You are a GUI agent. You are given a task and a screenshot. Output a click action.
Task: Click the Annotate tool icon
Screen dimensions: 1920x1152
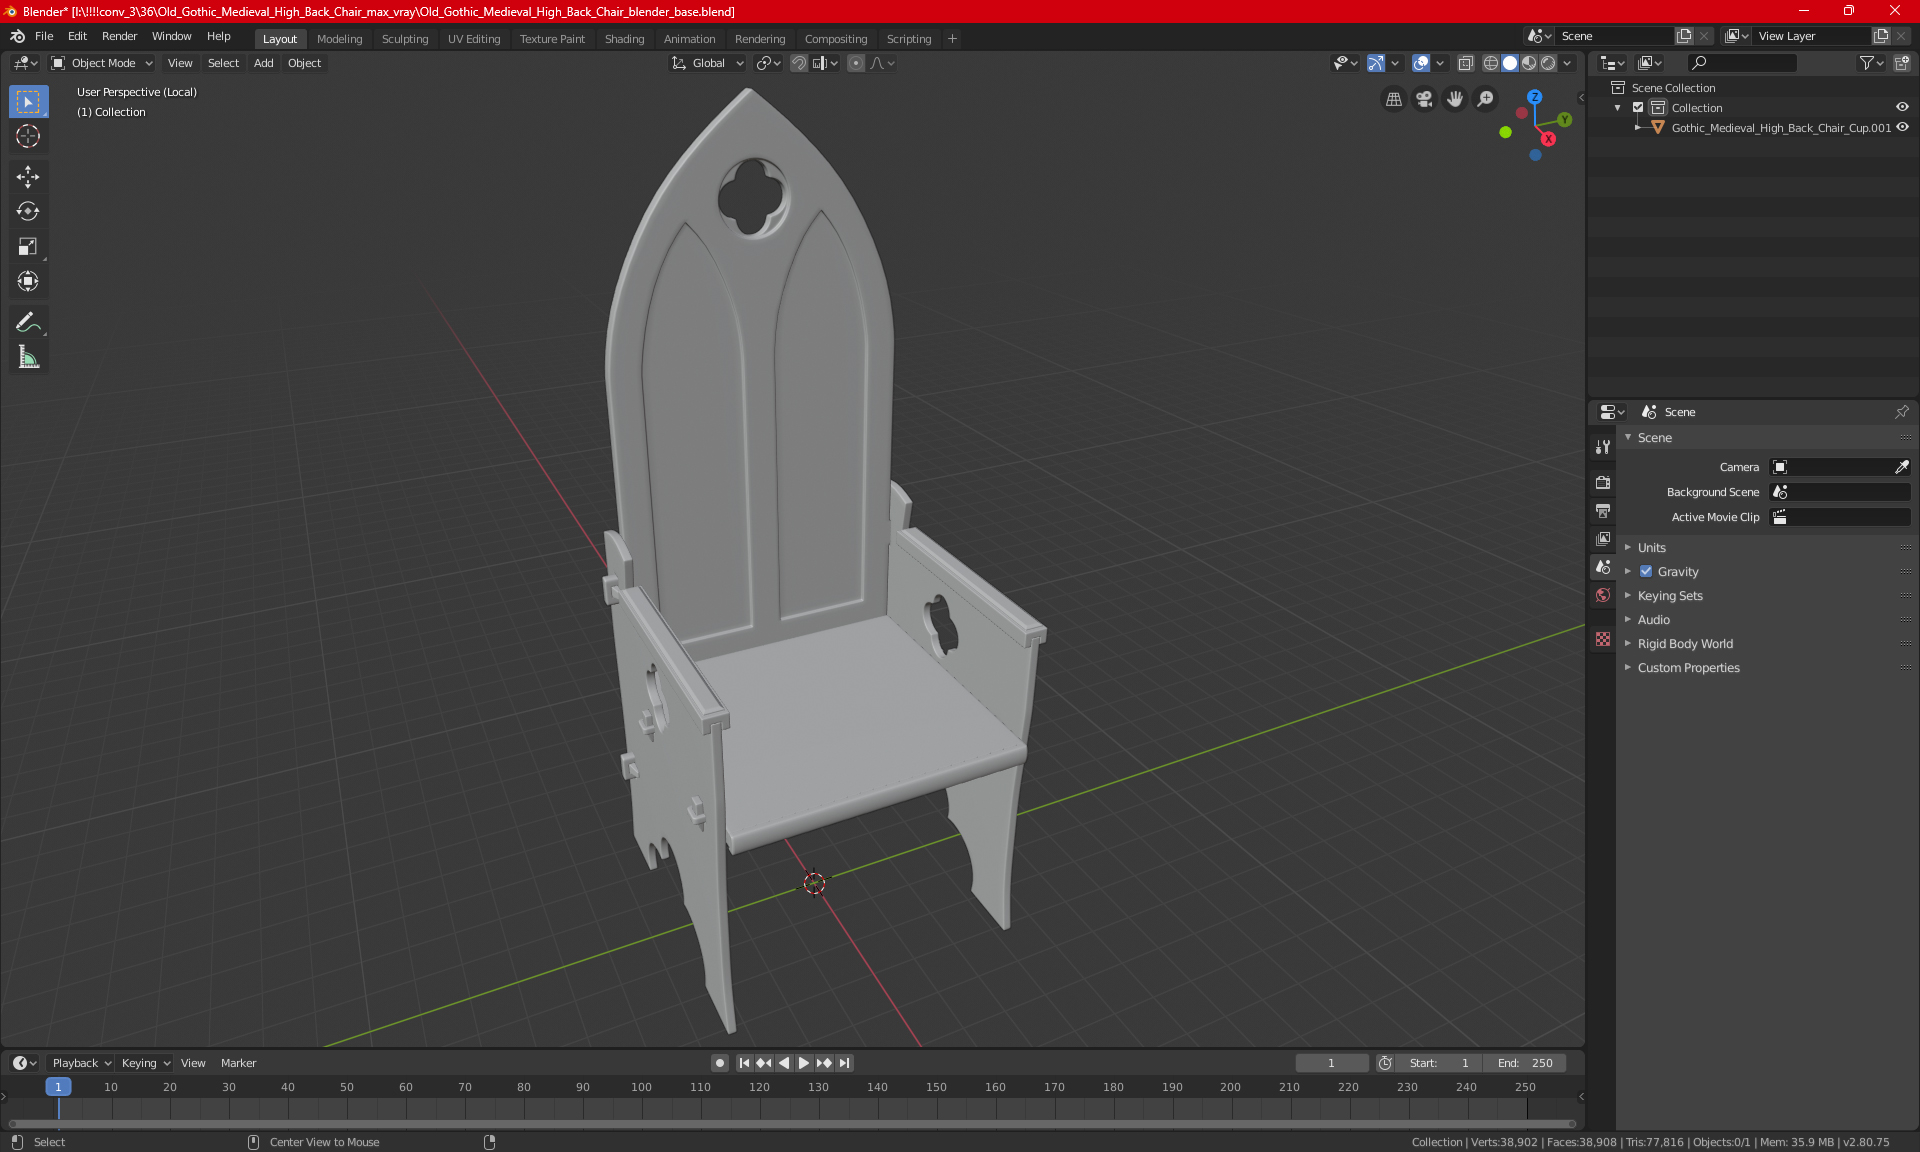[x=27, y=322]
